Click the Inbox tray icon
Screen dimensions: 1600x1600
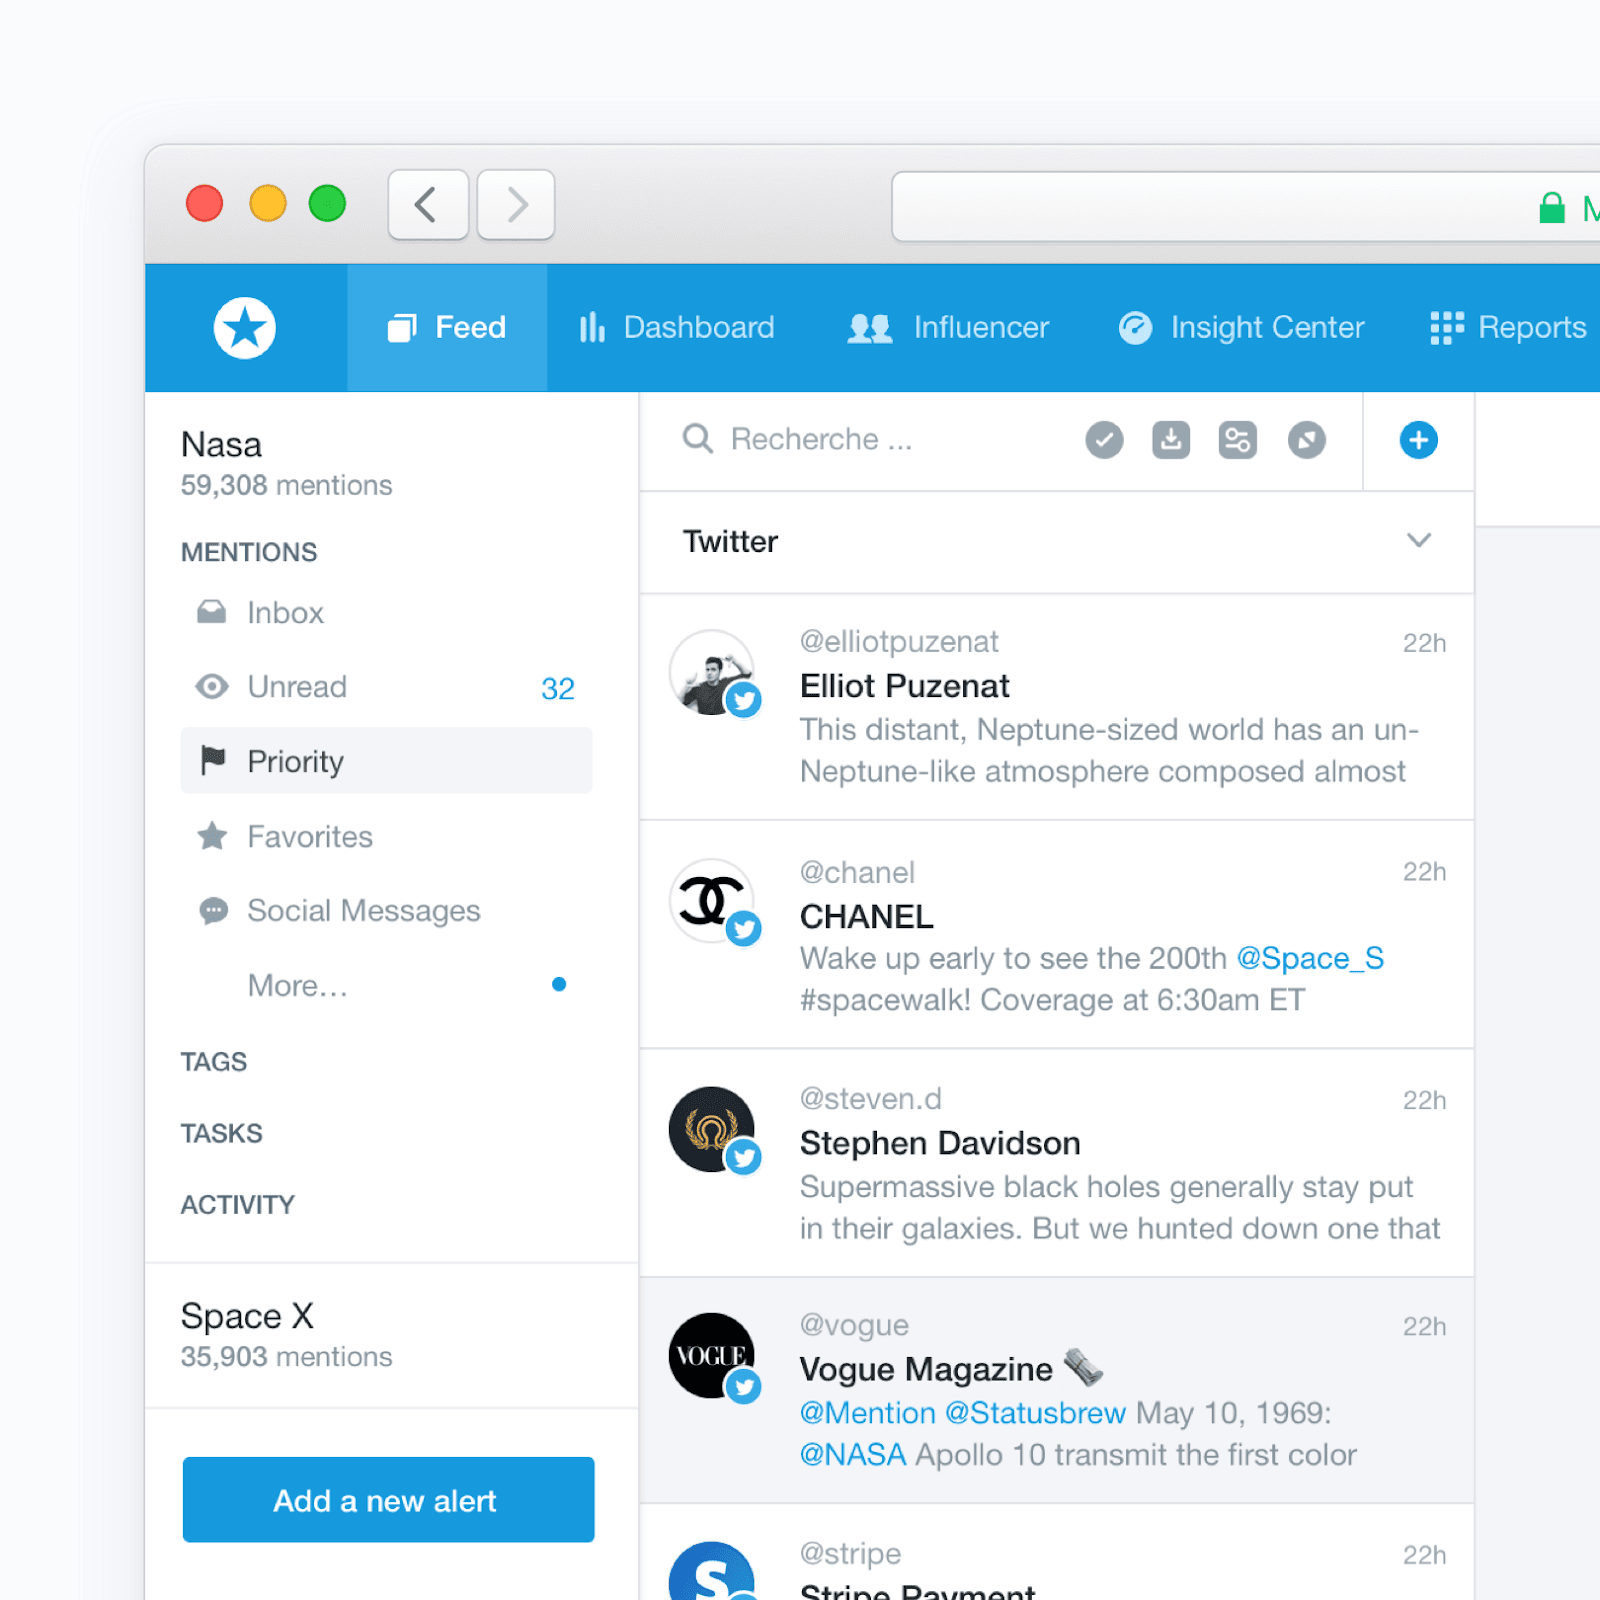(x=211, y=612)
